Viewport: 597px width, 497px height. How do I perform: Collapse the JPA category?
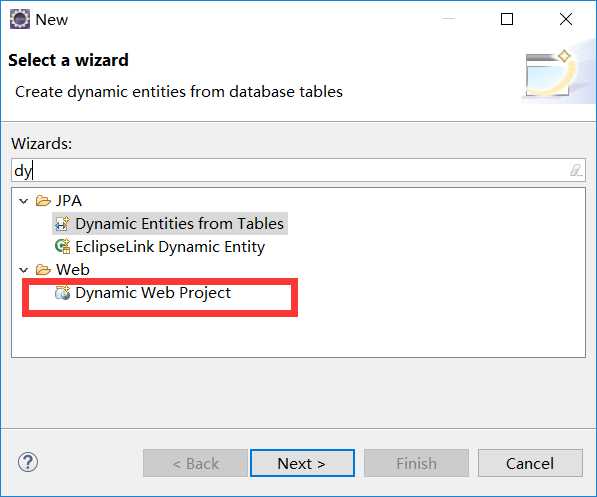tap(24, 201)
